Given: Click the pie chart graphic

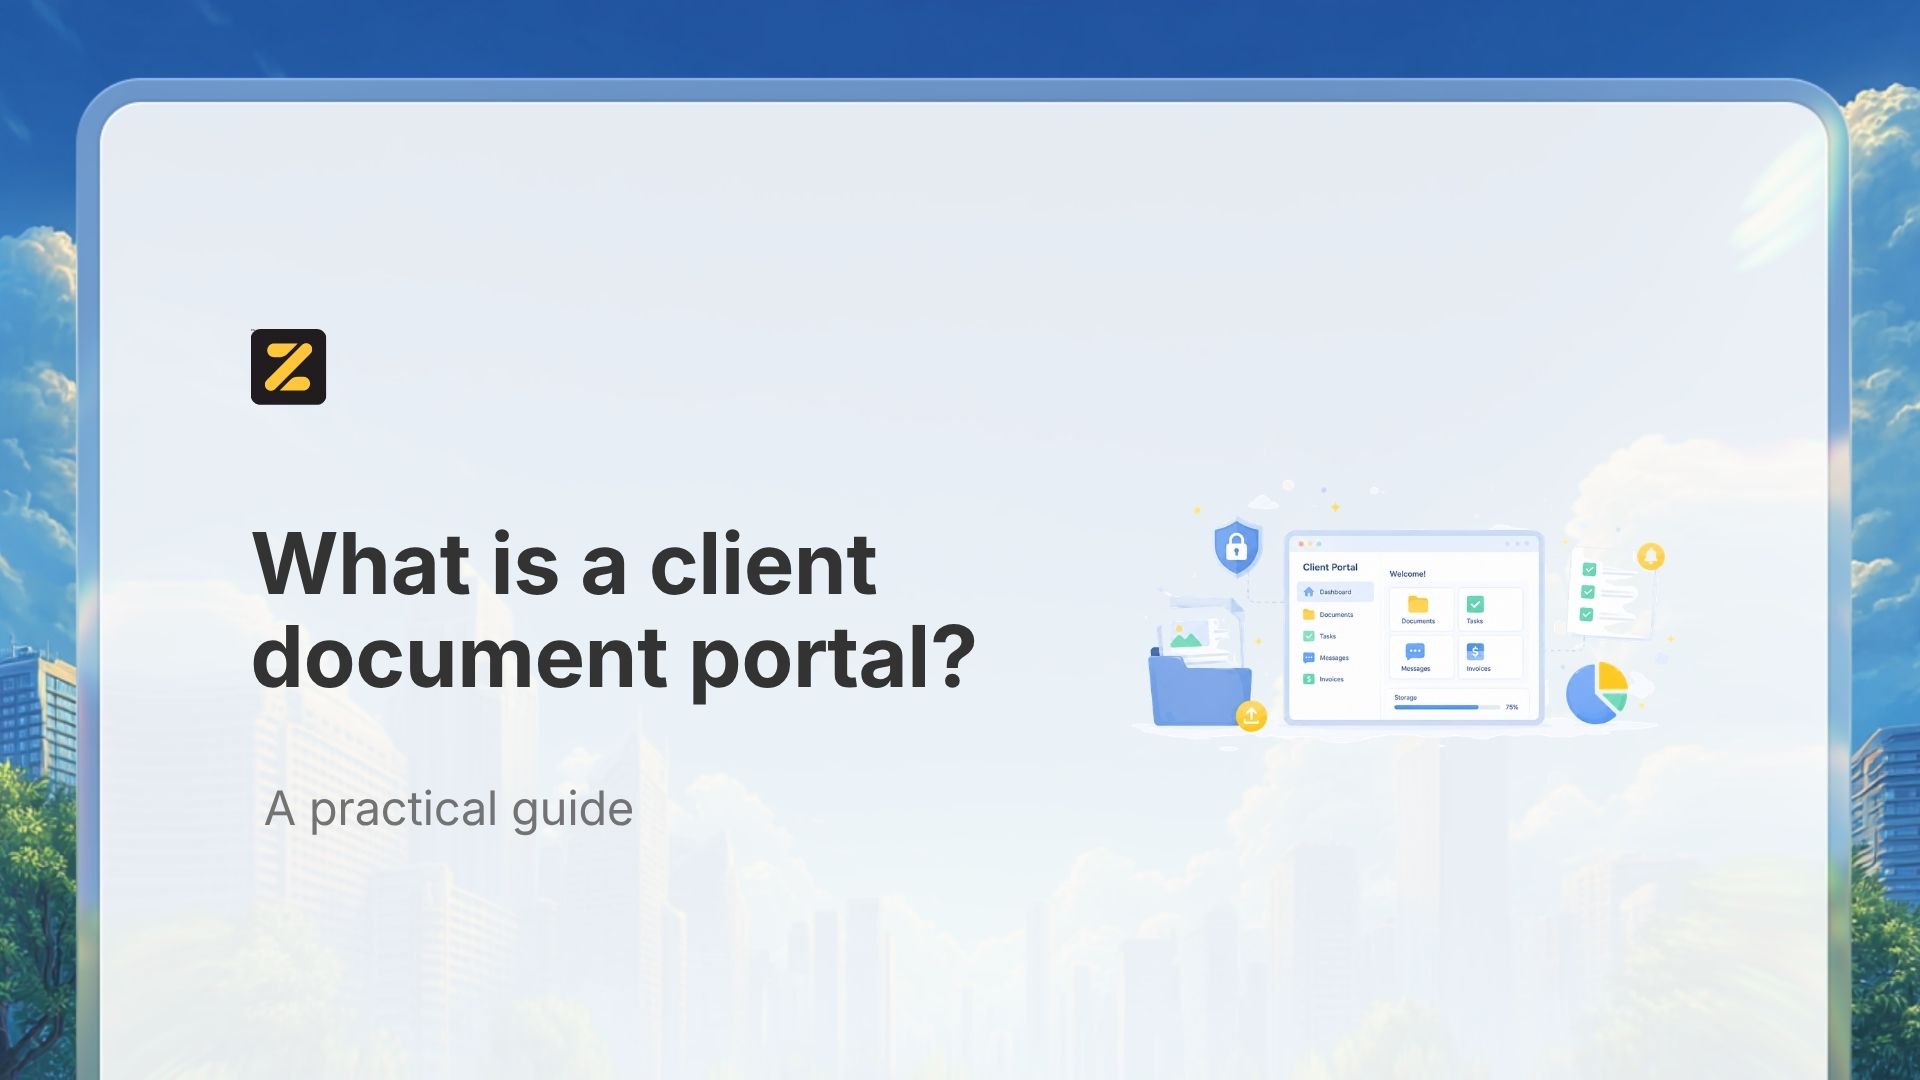Looking at the screenshot, I should (x=1597, y=692).
